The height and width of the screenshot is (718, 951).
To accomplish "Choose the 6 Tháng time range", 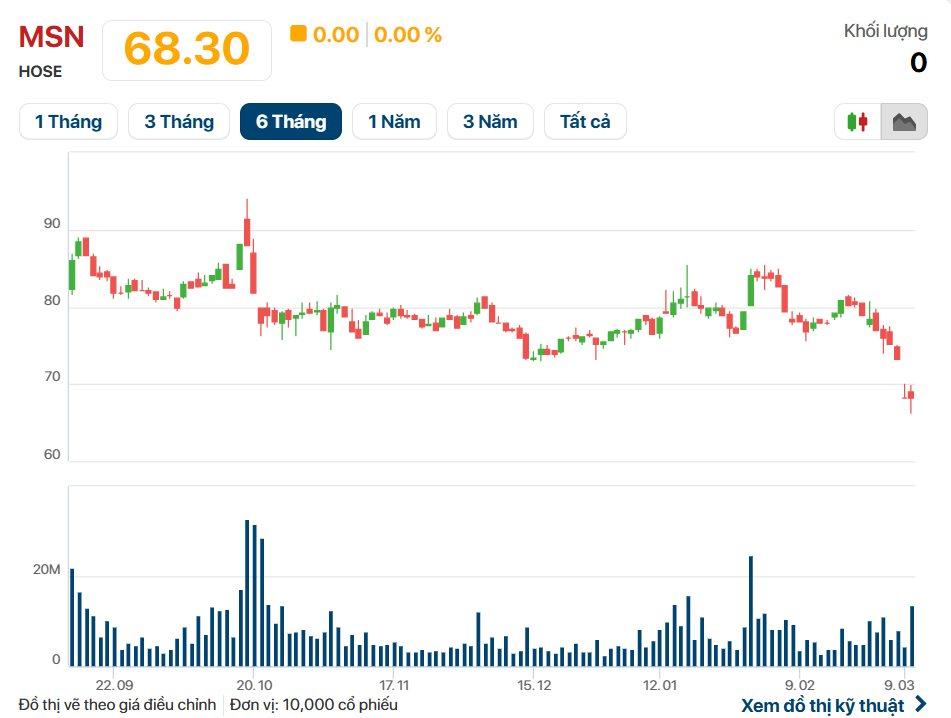I will (291, 122).
